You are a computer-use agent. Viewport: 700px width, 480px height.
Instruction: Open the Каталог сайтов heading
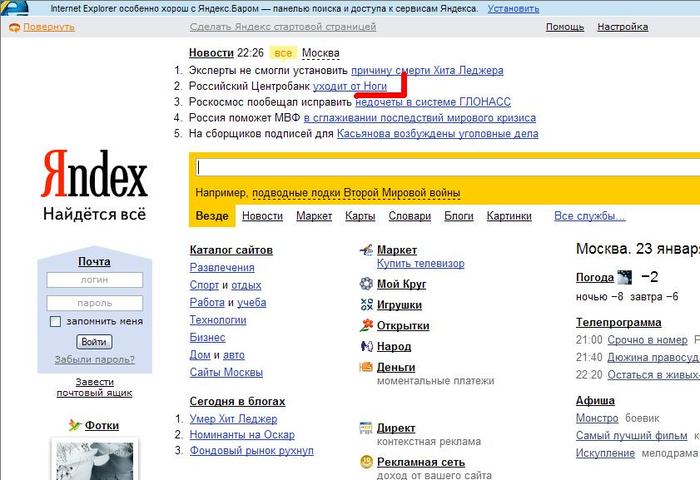tap(231, 250)
